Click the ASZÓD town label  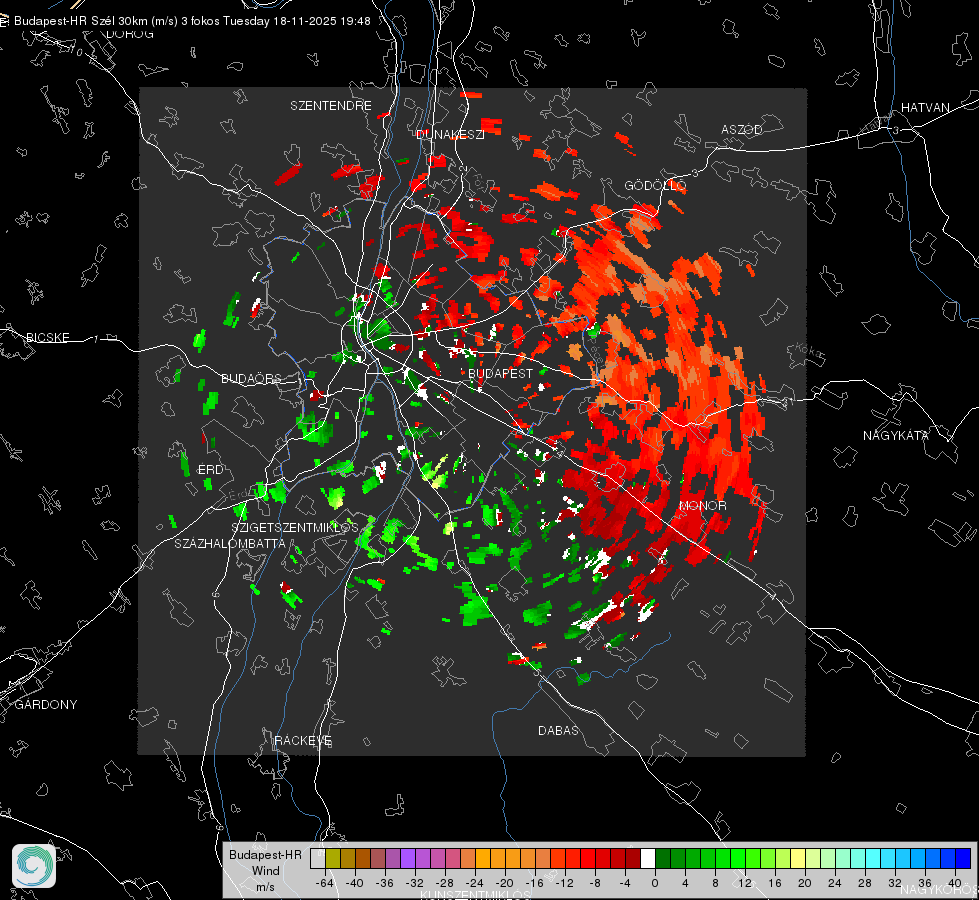tap(742, 129)
